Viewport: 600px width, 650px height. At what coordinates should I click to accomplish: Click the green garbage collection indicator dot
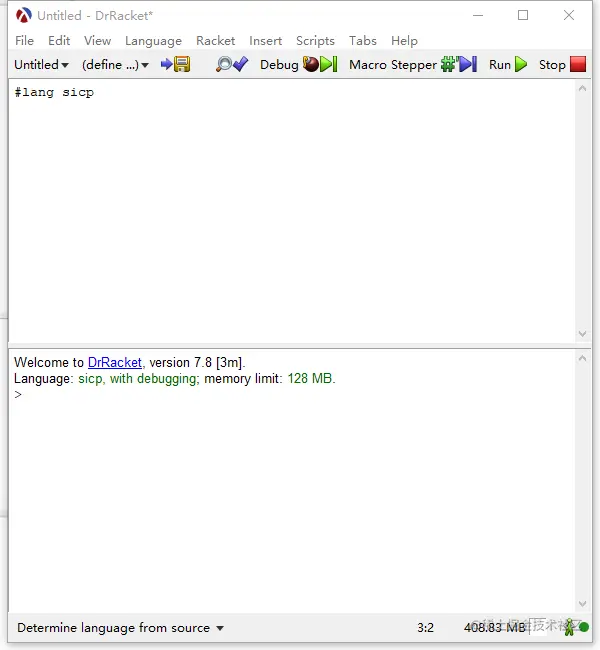584,627
